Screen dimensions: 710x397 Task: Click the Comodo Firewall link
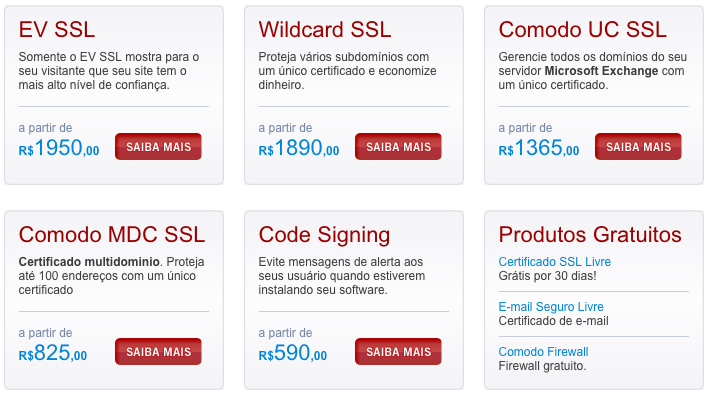click(x=543, y=352)
